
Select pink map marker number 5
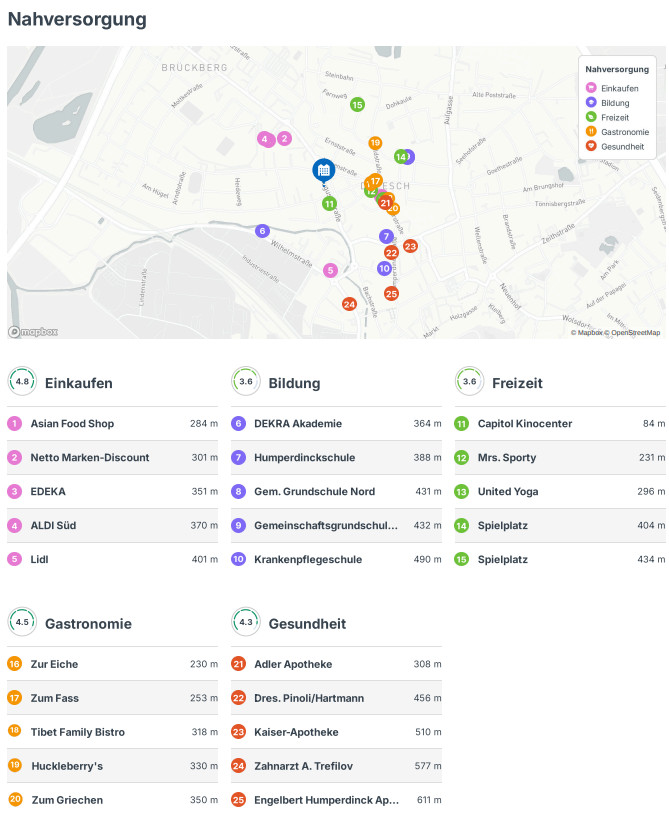pos(330,270)
